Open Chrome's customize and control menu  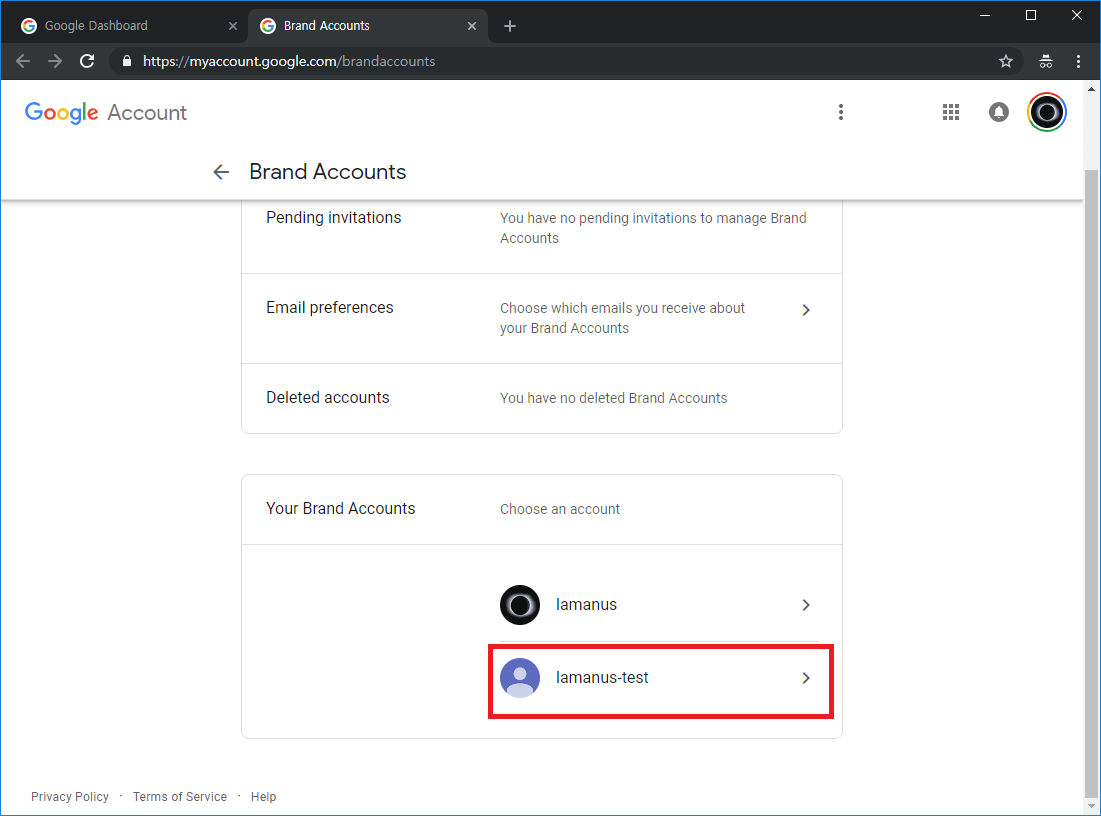pos(1078,61)
